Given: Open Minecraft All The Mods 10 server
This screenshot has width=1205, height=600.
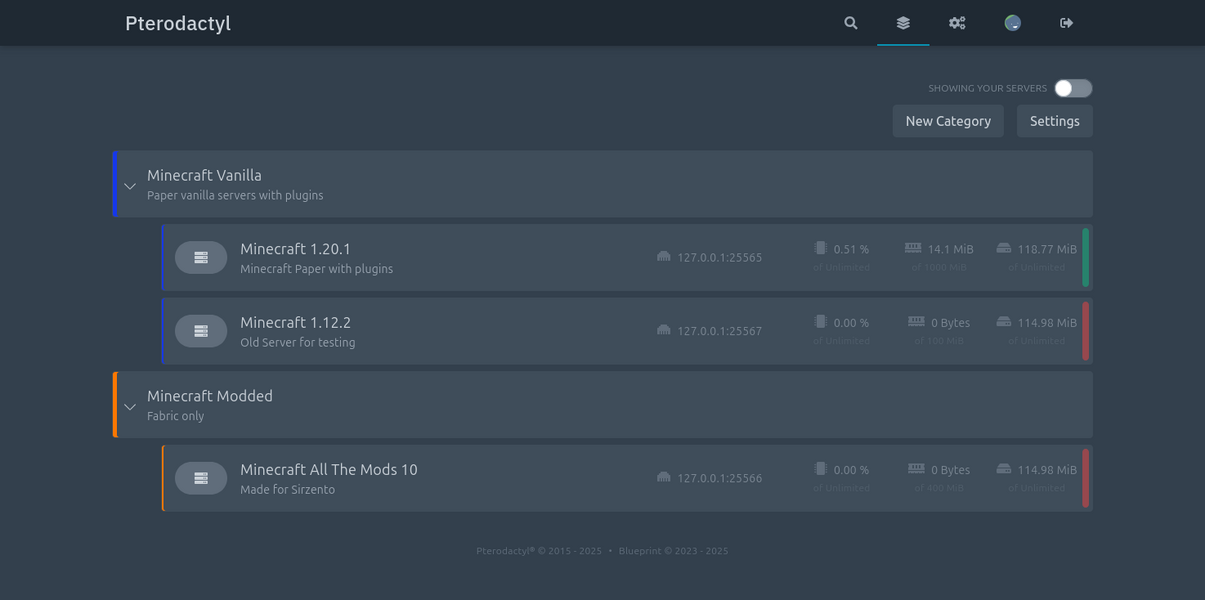Looking at the screenshot, I should coord(627,478).
